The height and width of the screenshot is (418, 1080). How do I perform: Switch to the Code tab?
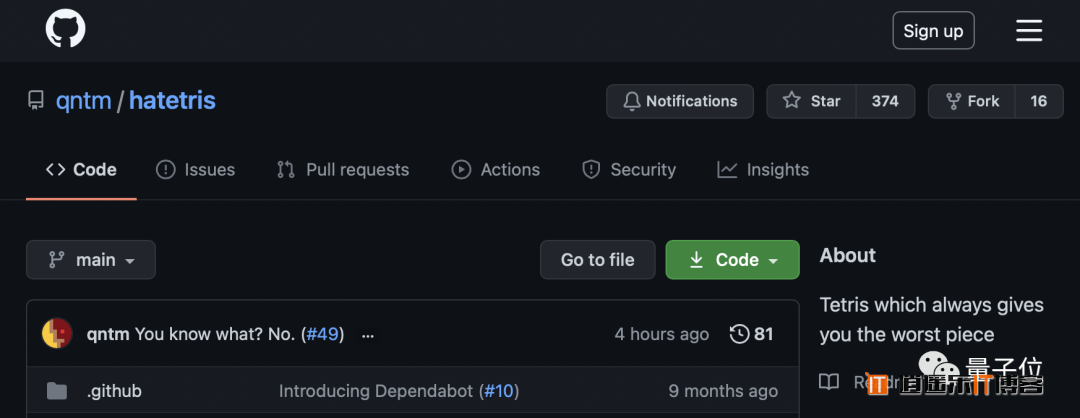tap(81, 169)
